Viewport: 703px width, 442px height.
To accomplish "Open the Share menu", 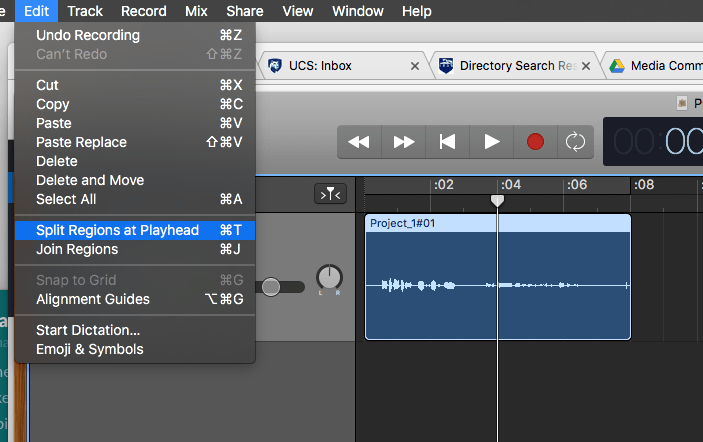I will pyautogui.click(x=245, y=11).
